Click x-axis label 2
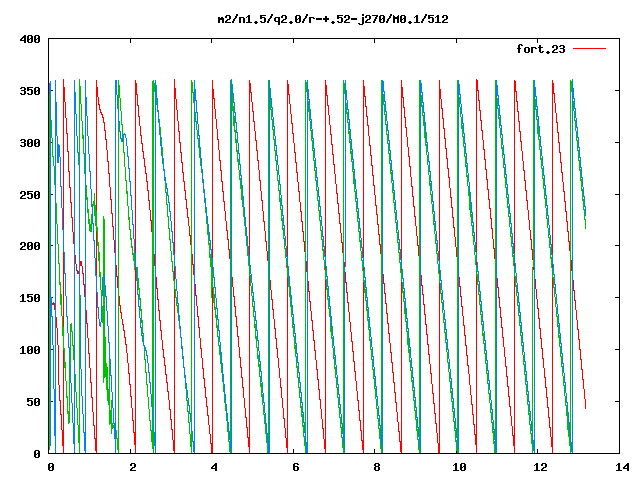640x480 pixels. [x=132, y=467]
